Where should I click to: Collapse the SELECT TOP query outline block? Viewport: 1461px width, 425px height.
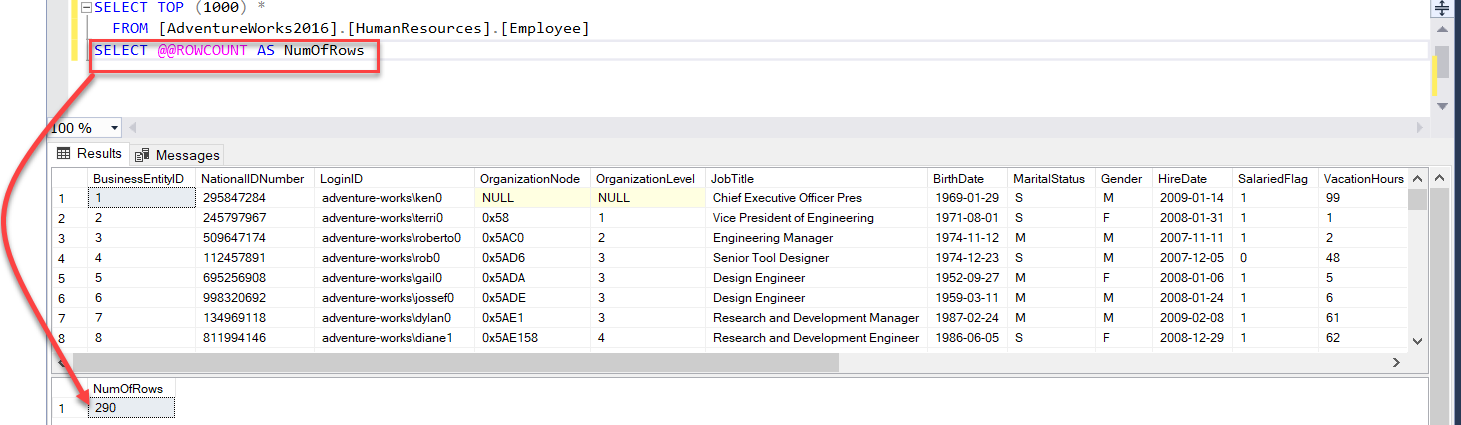coord(85,8)
